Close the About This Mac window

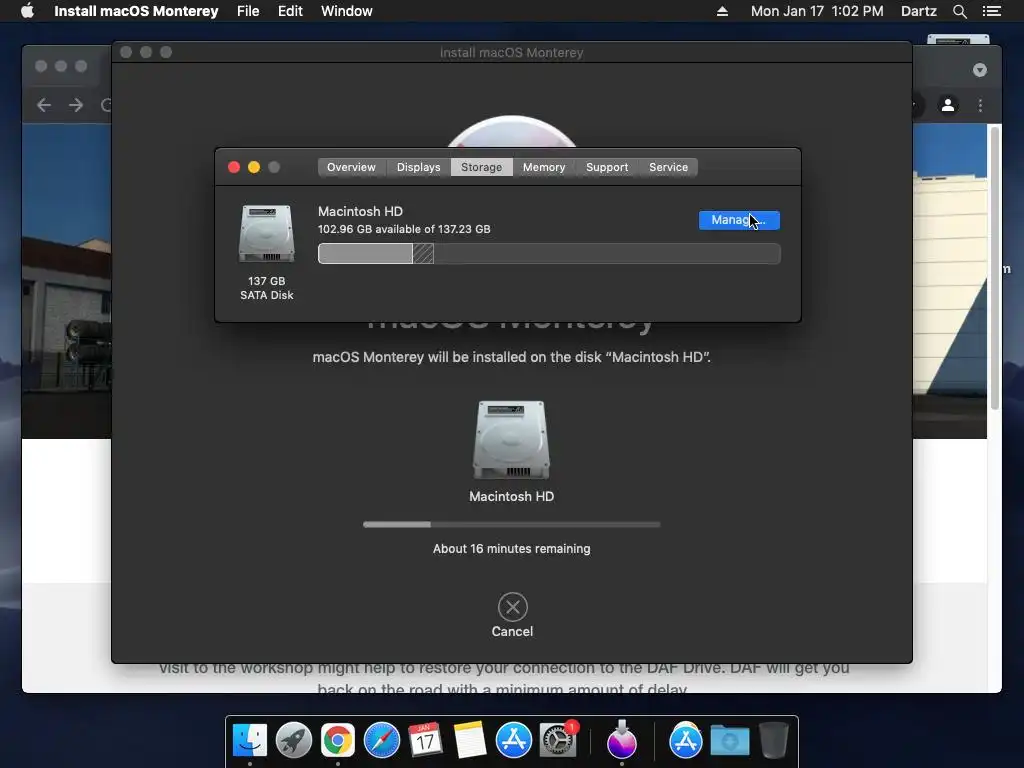point(234,167)
